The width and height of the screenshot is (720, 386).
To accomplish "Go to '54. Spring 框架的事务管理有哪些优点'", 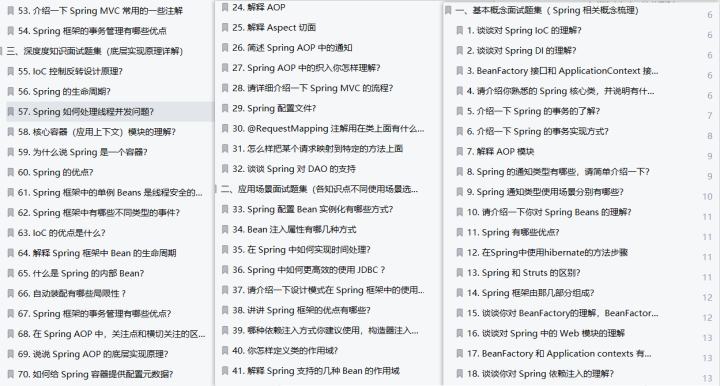I will tap(92, 31).
